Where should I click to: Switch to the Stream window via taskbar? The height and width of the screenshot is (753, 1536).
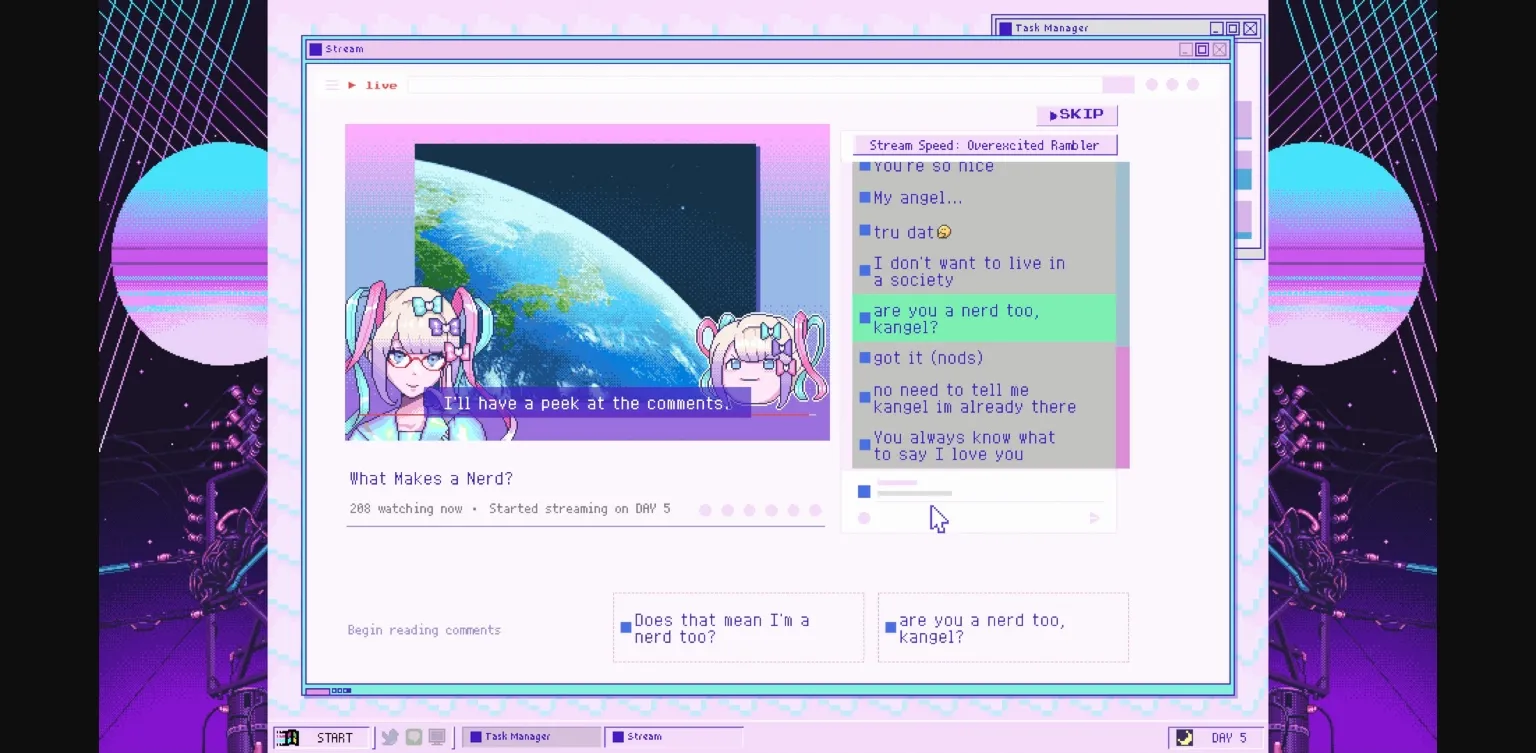672,737
